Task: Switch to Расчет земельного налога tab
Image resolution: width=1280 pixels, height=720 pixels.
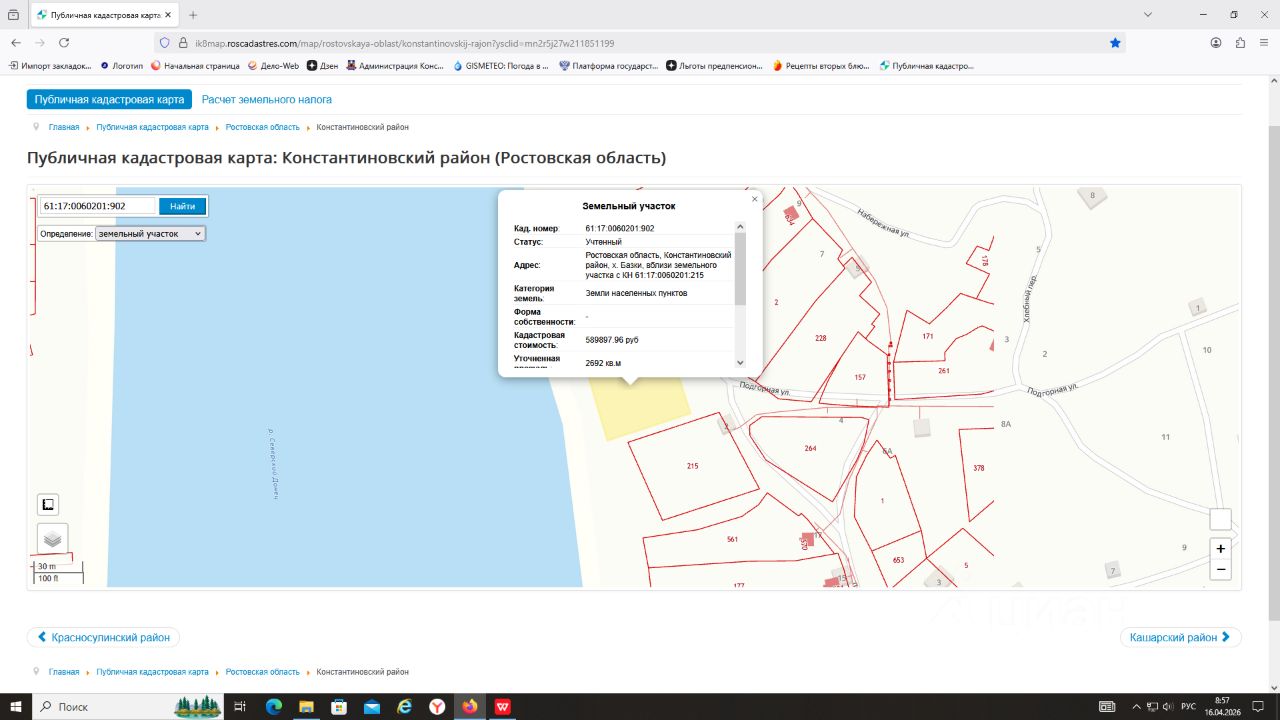Action: 267,100
